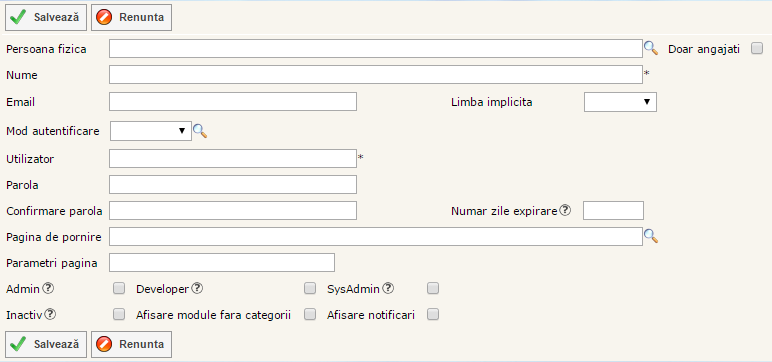Focus the Email input field

coord(233,102)
